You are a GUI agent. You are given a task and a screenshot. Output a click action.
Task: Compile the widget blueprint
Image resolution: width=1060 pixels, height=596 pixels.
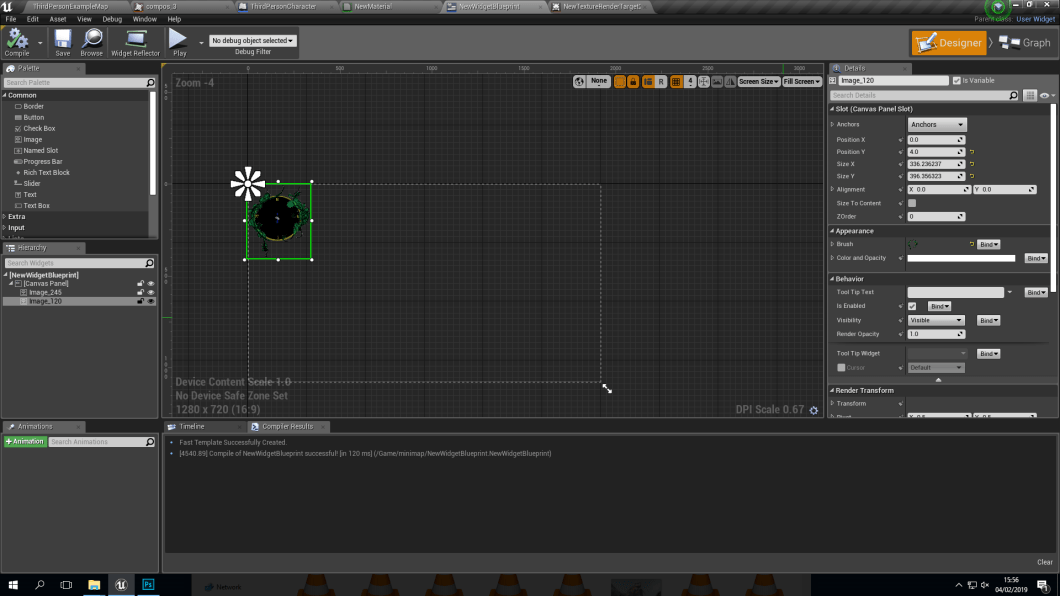17,43
